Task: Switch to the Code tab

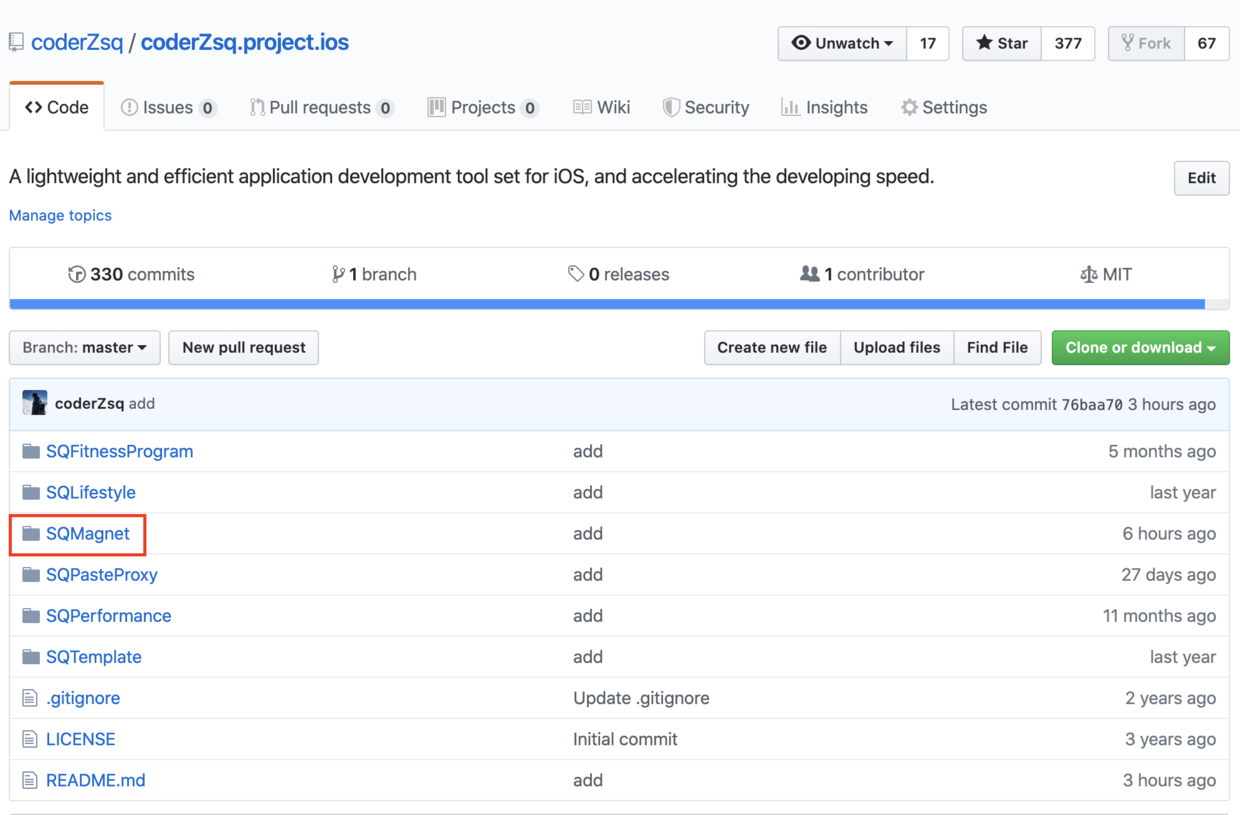Action: point(57,107)
